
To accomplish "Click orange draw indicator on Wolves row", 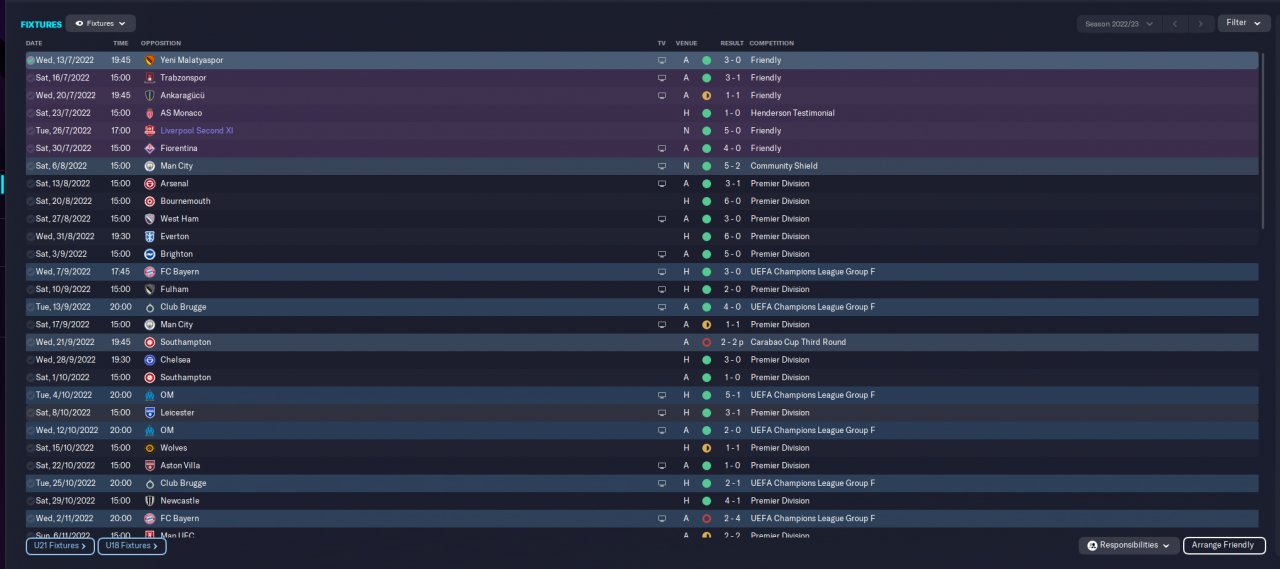I will click(x=706, y=448).
